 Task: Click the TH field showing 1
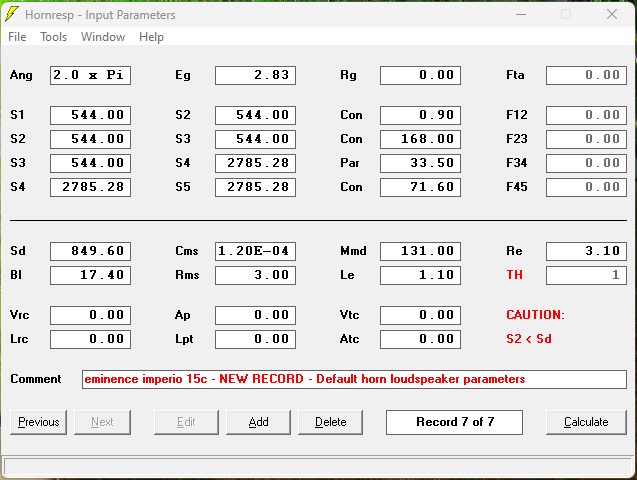point(586,275)
